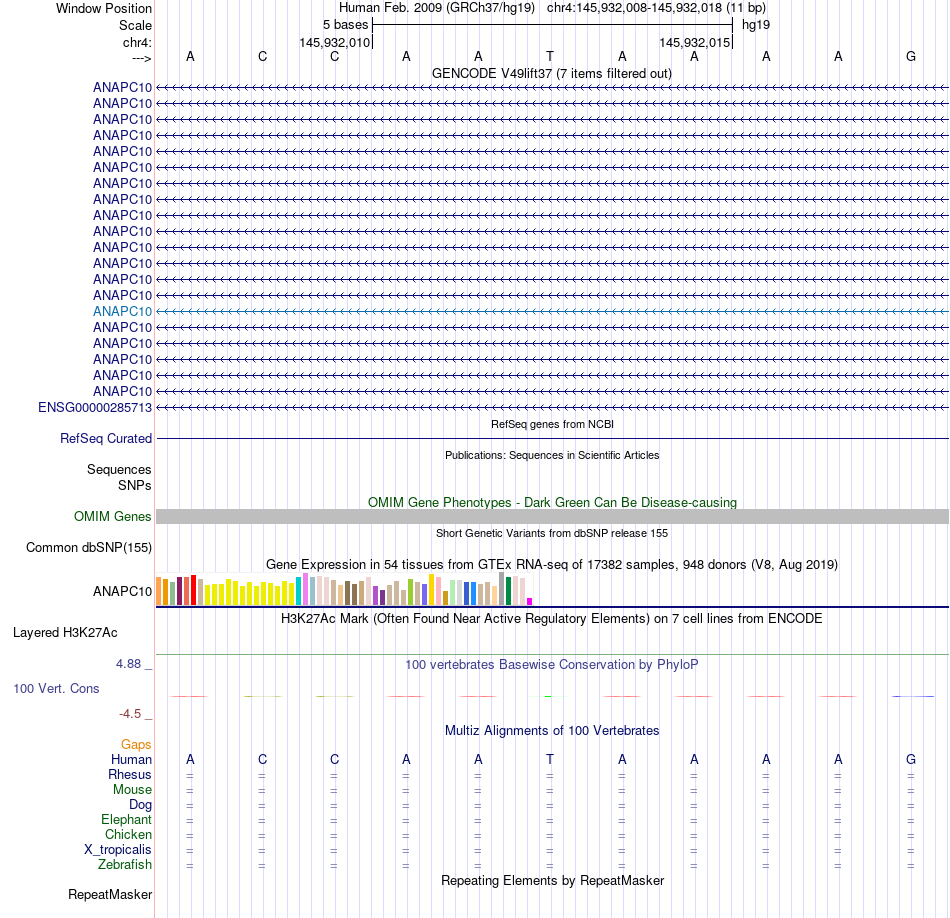The image size is (950, 918).
Task: Open the ENSG00000285713 gene label
Action: tap(95, 407)
